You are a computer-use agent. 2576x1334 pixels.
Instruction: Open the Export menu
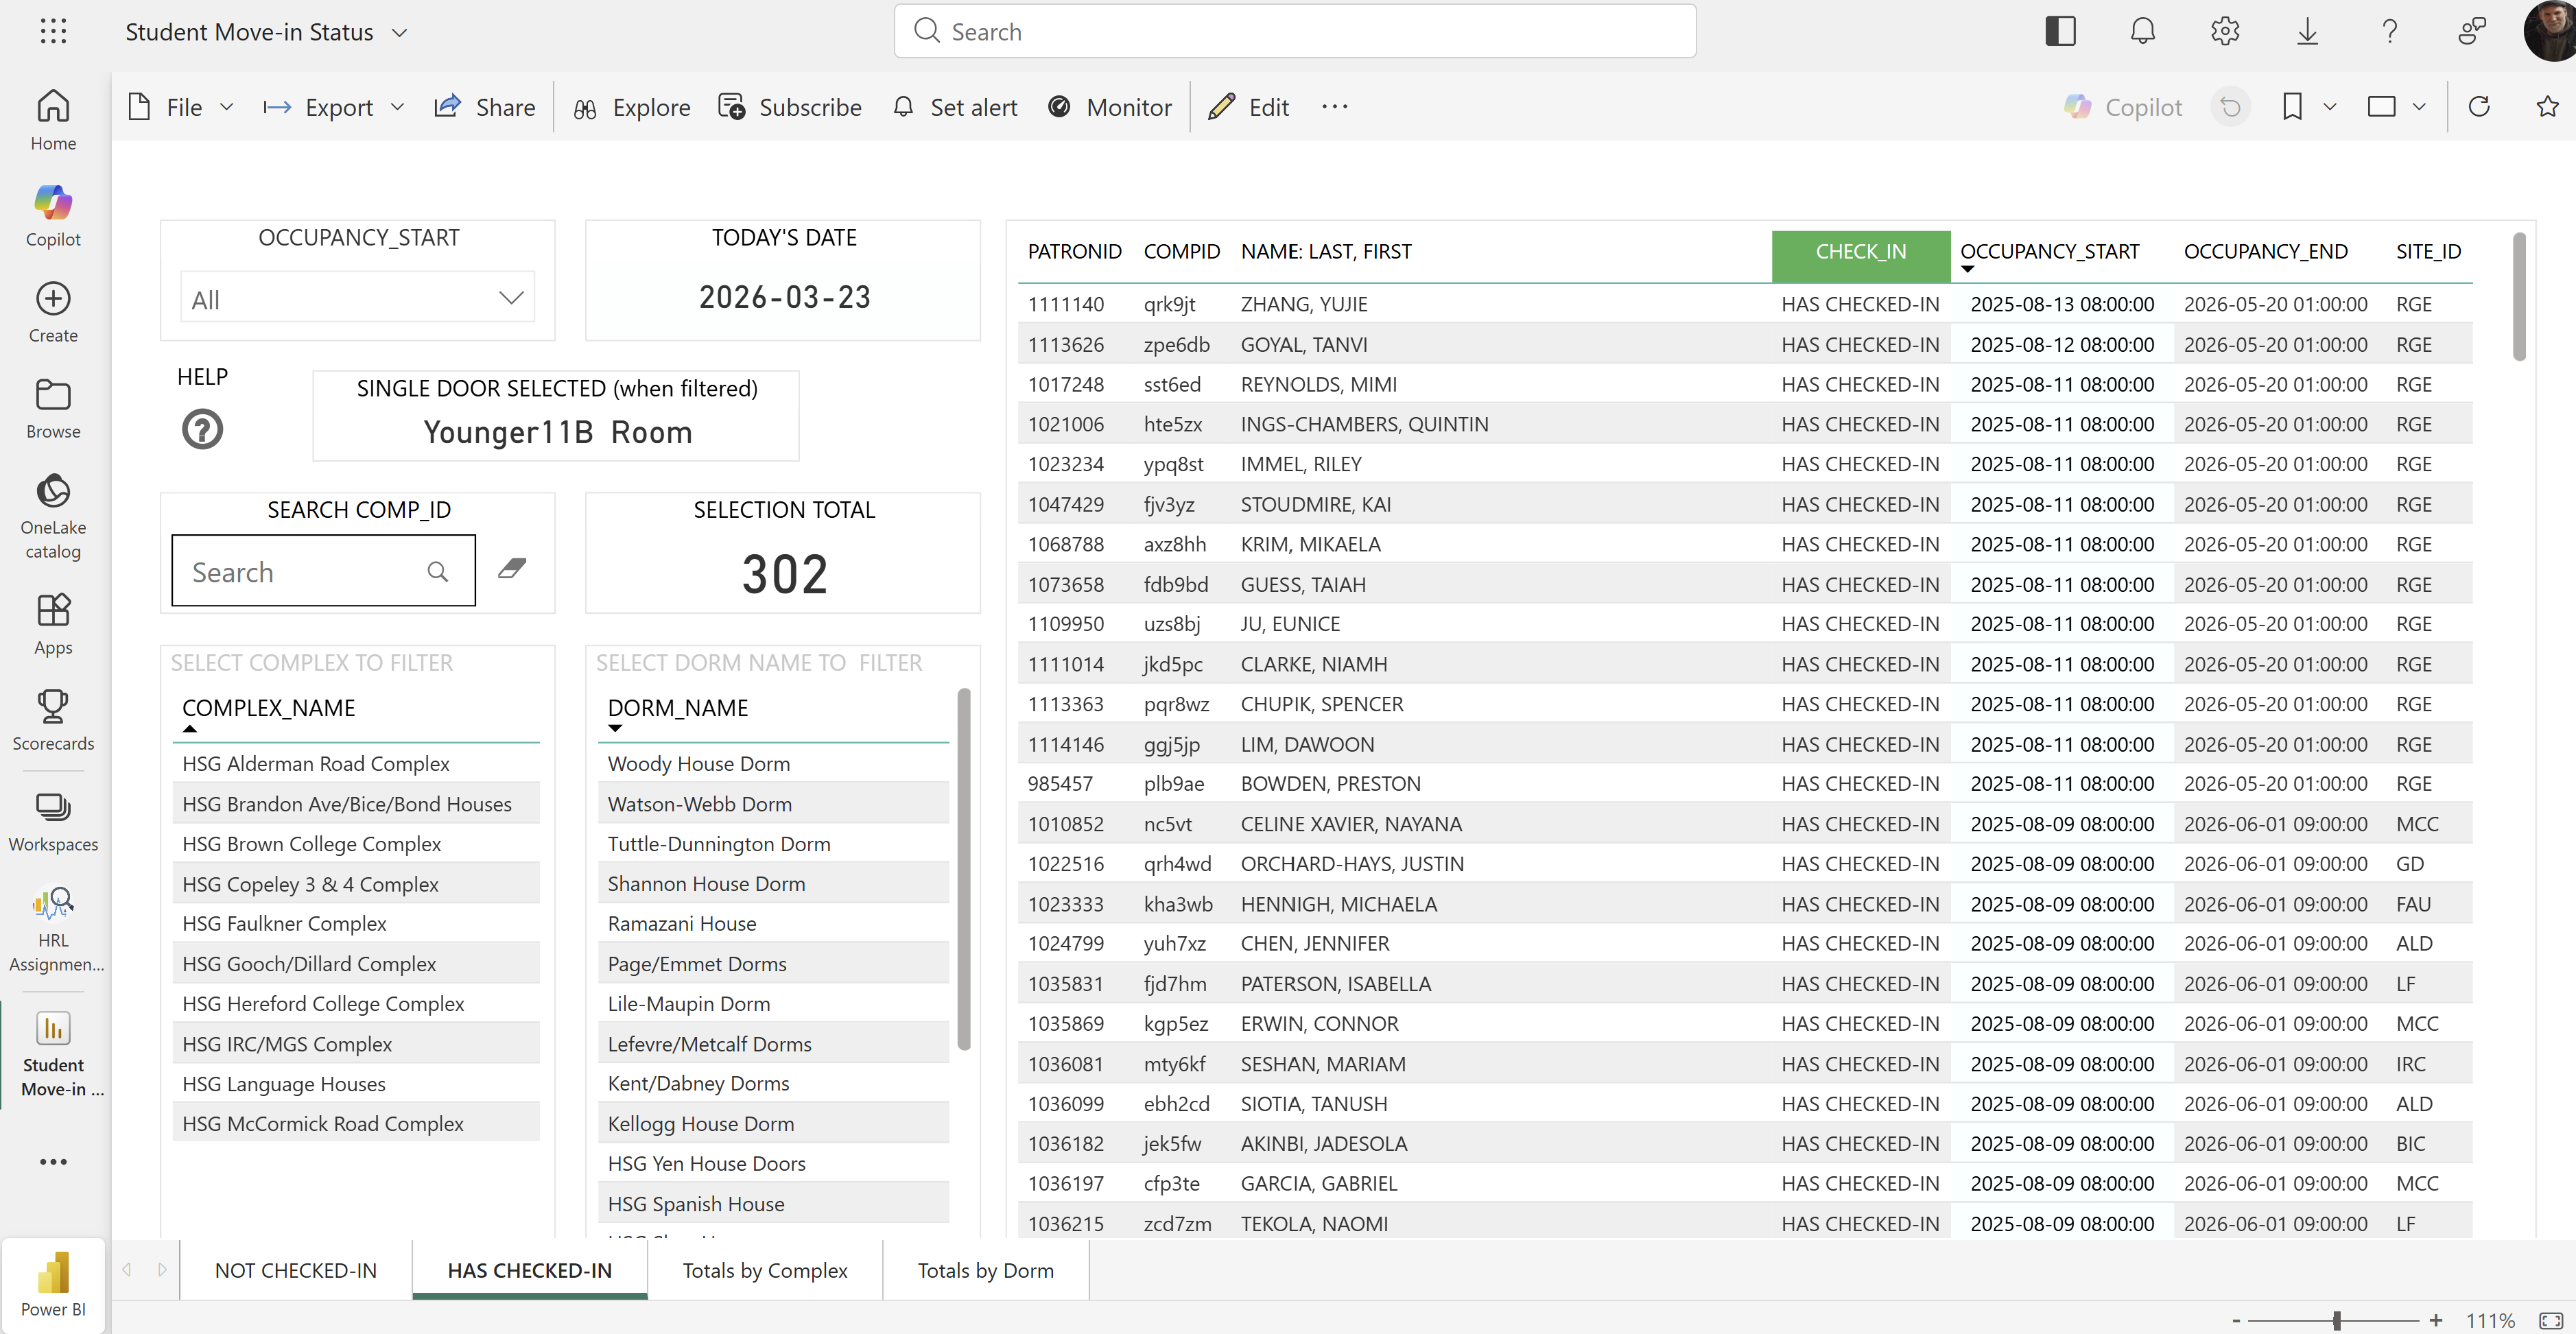[x=334, y=107]
